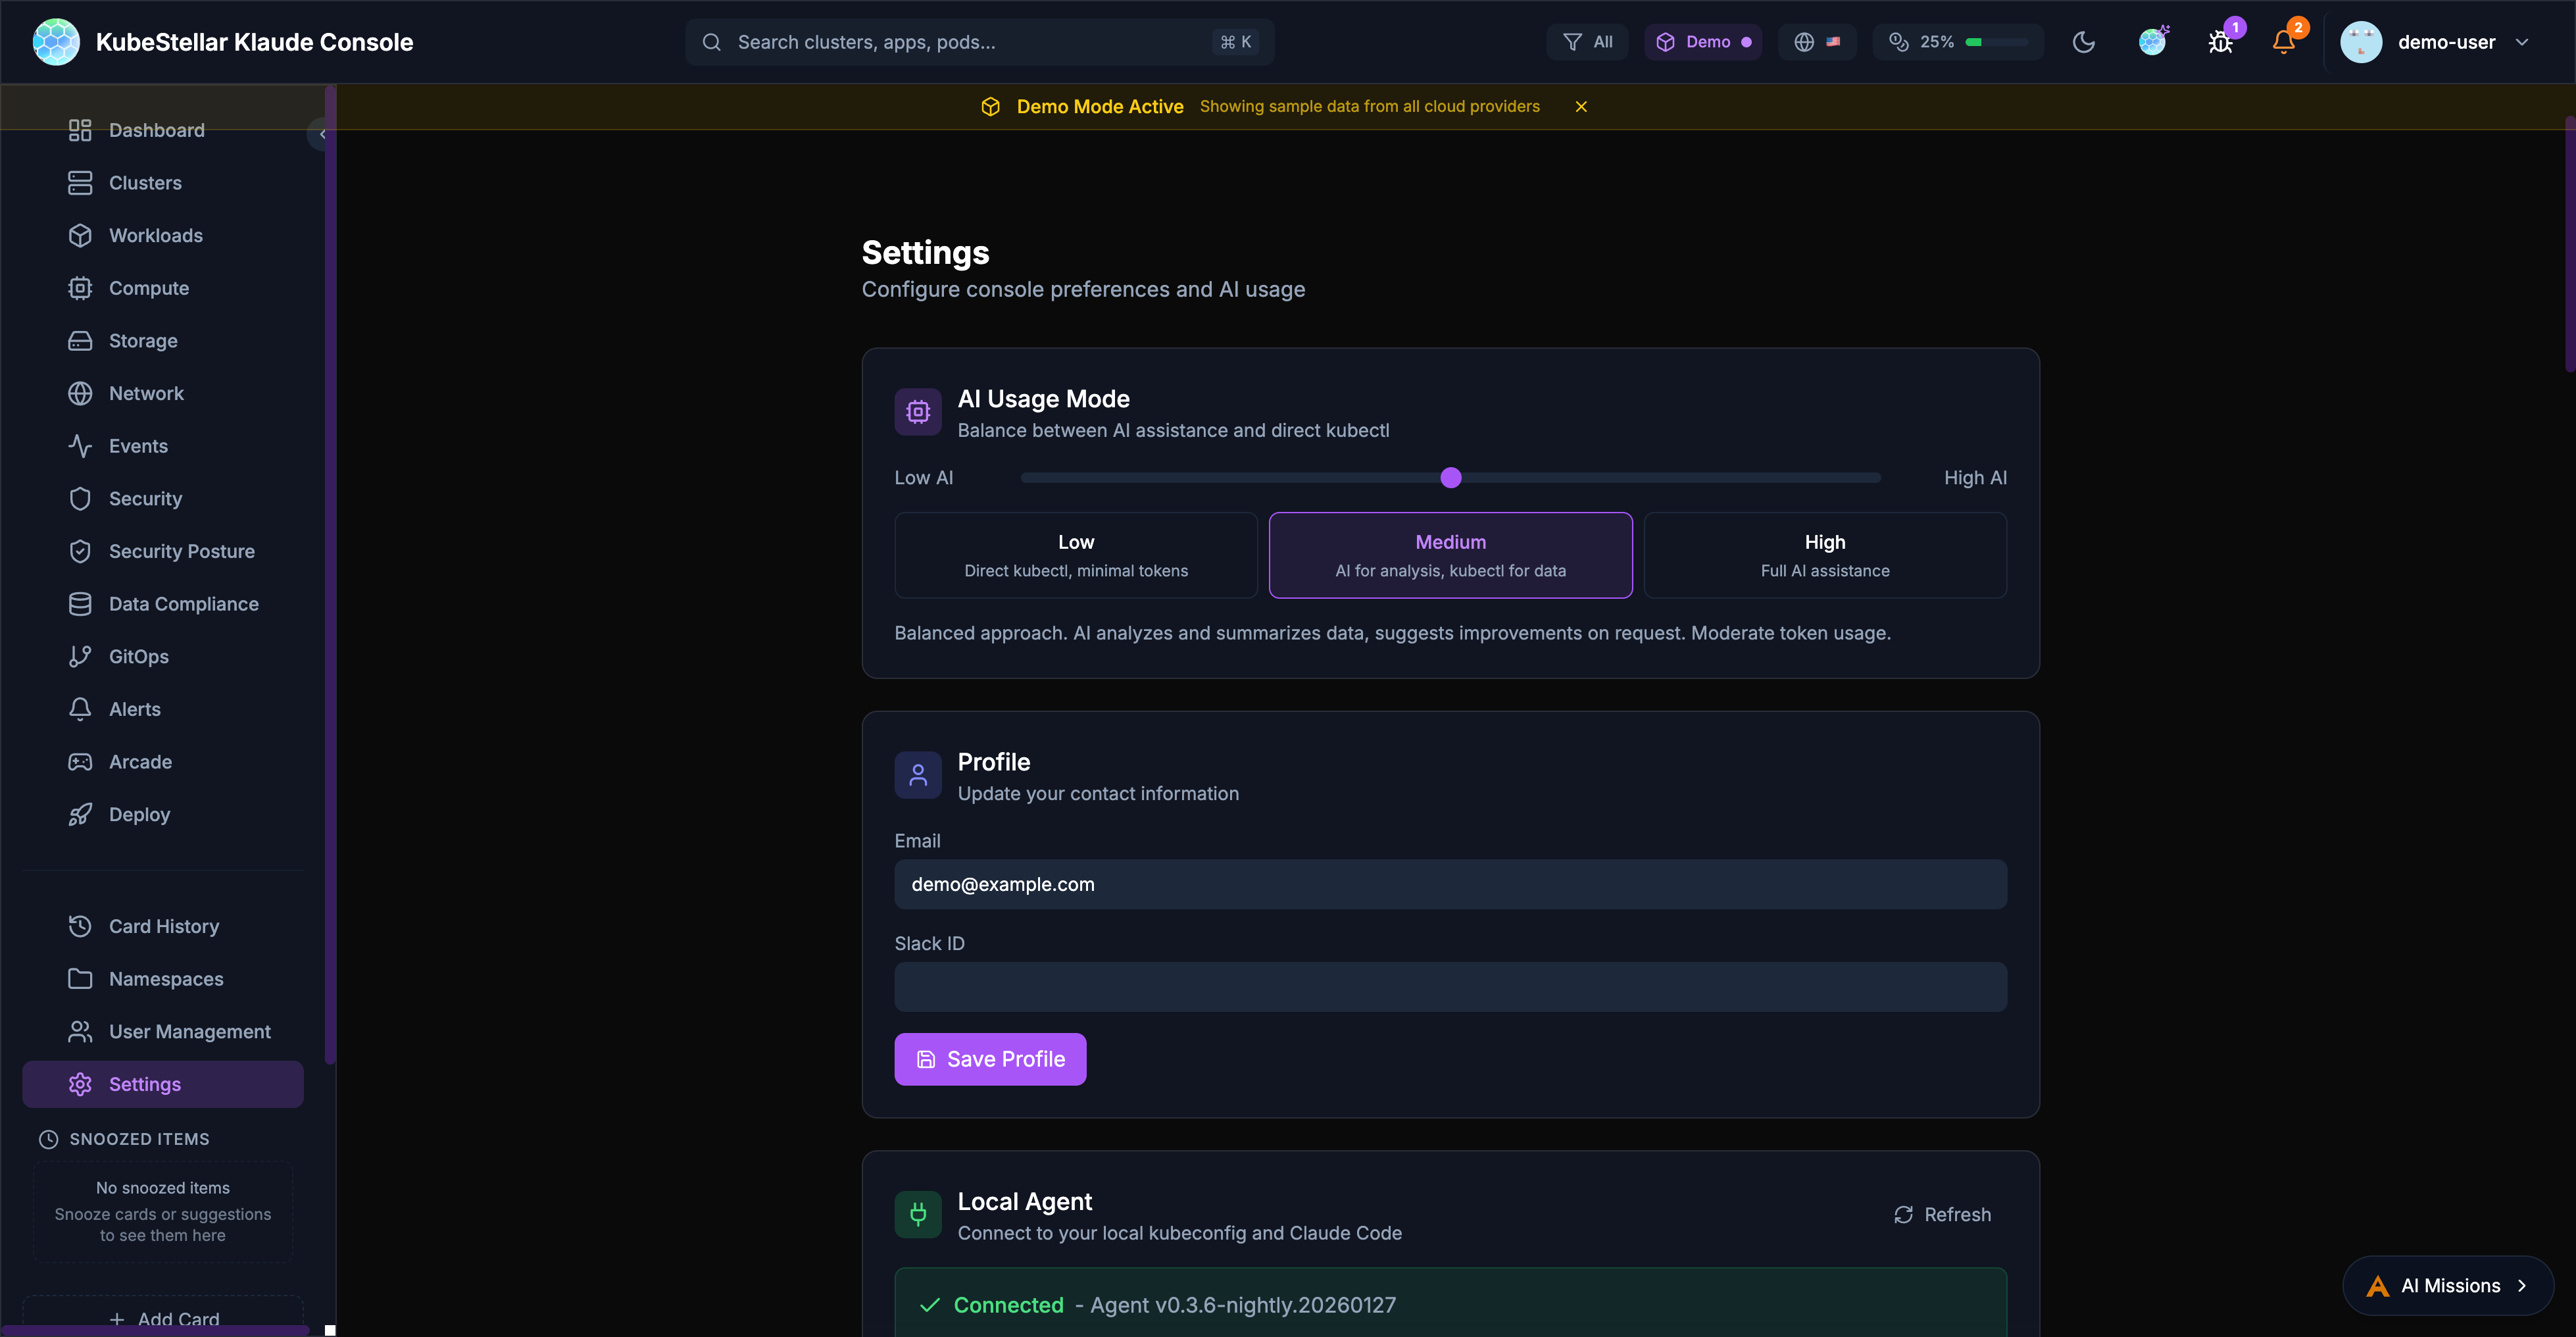Viewport: 2576px width, 1337px height.
Task: Dismiss the Demo Mode Active banner
Action: (1581, 106)
